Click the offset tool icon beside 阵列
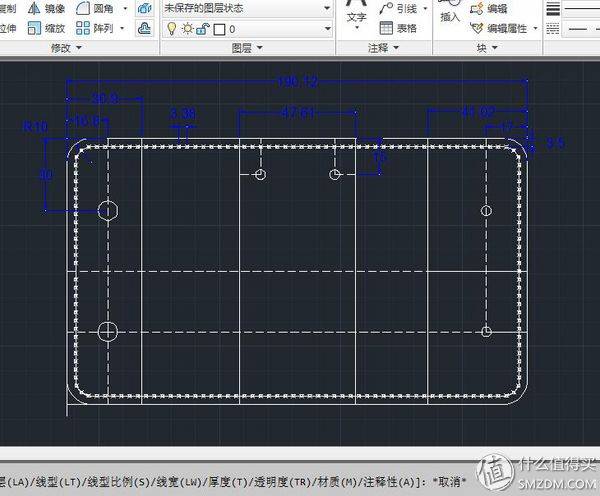600x496 pixels. click(144, 28)
